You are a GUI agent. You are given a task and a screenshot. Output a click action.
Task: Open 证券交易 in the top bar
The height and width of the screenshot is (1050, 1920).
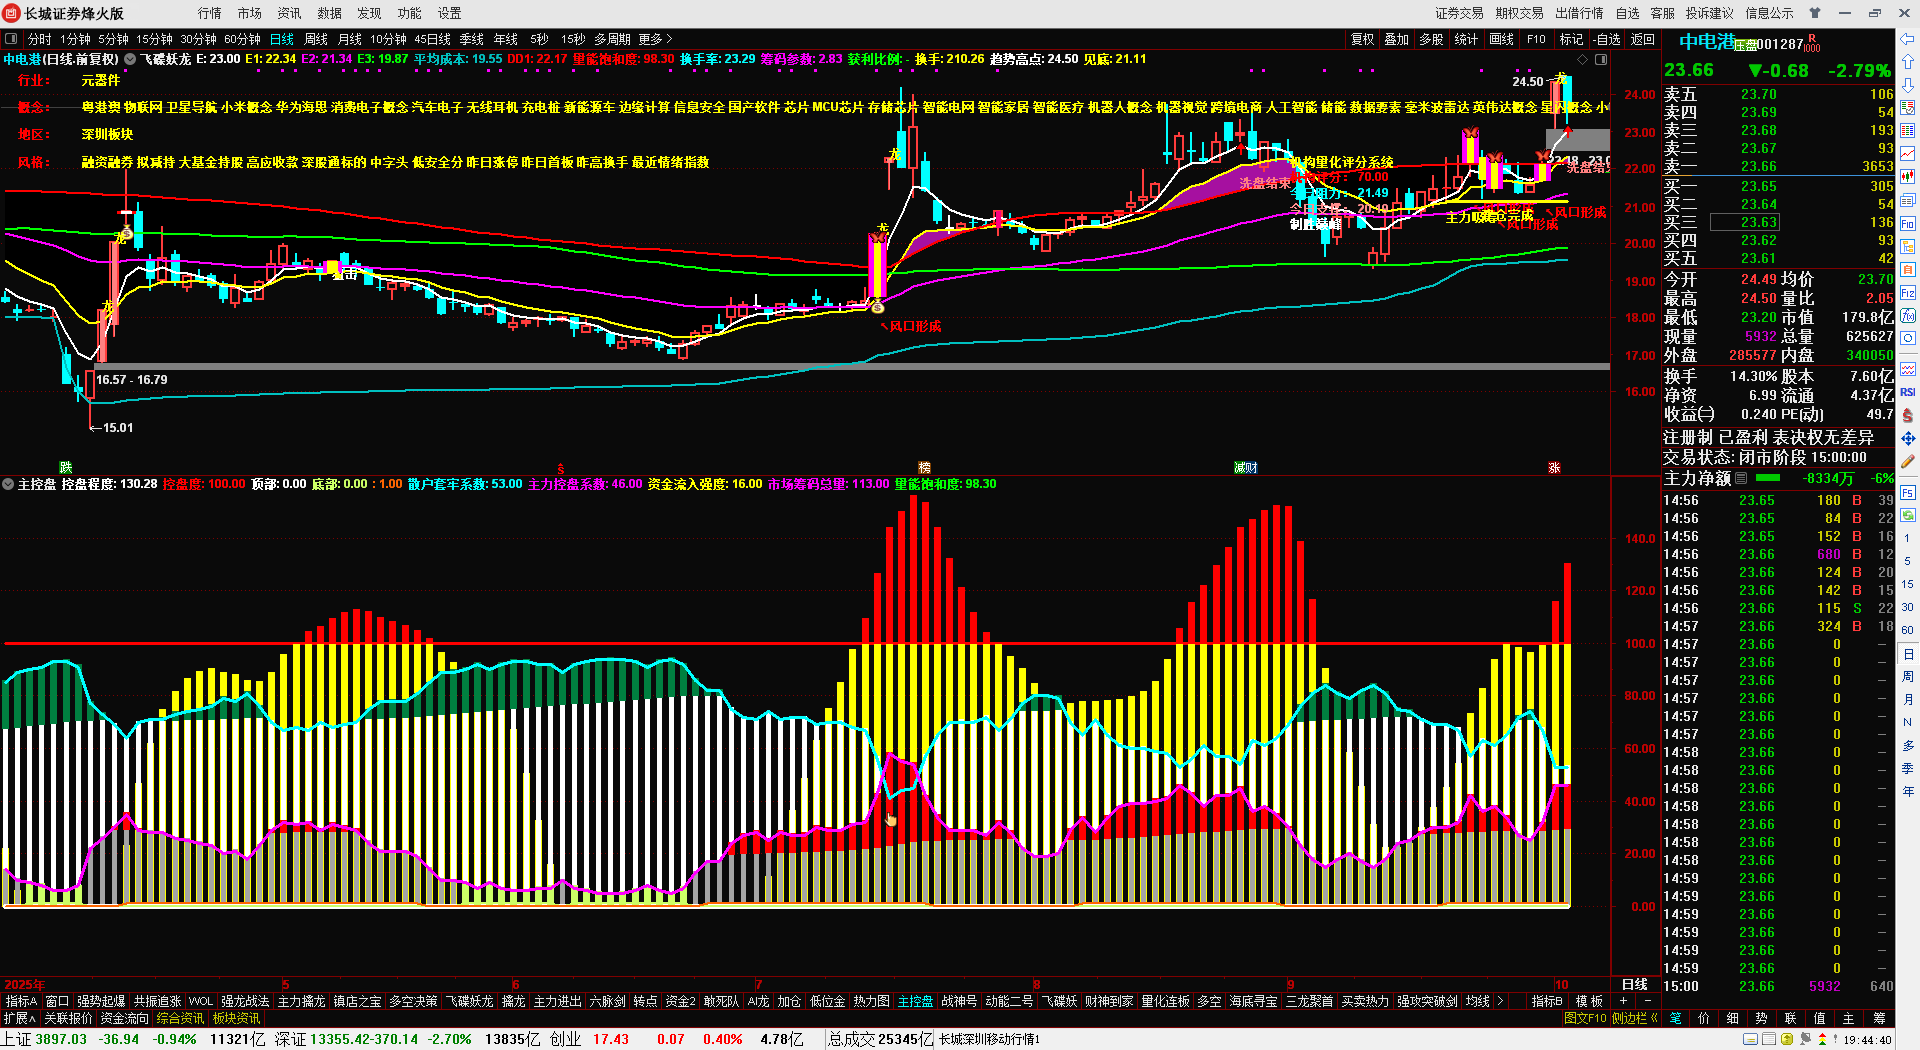1460,13
